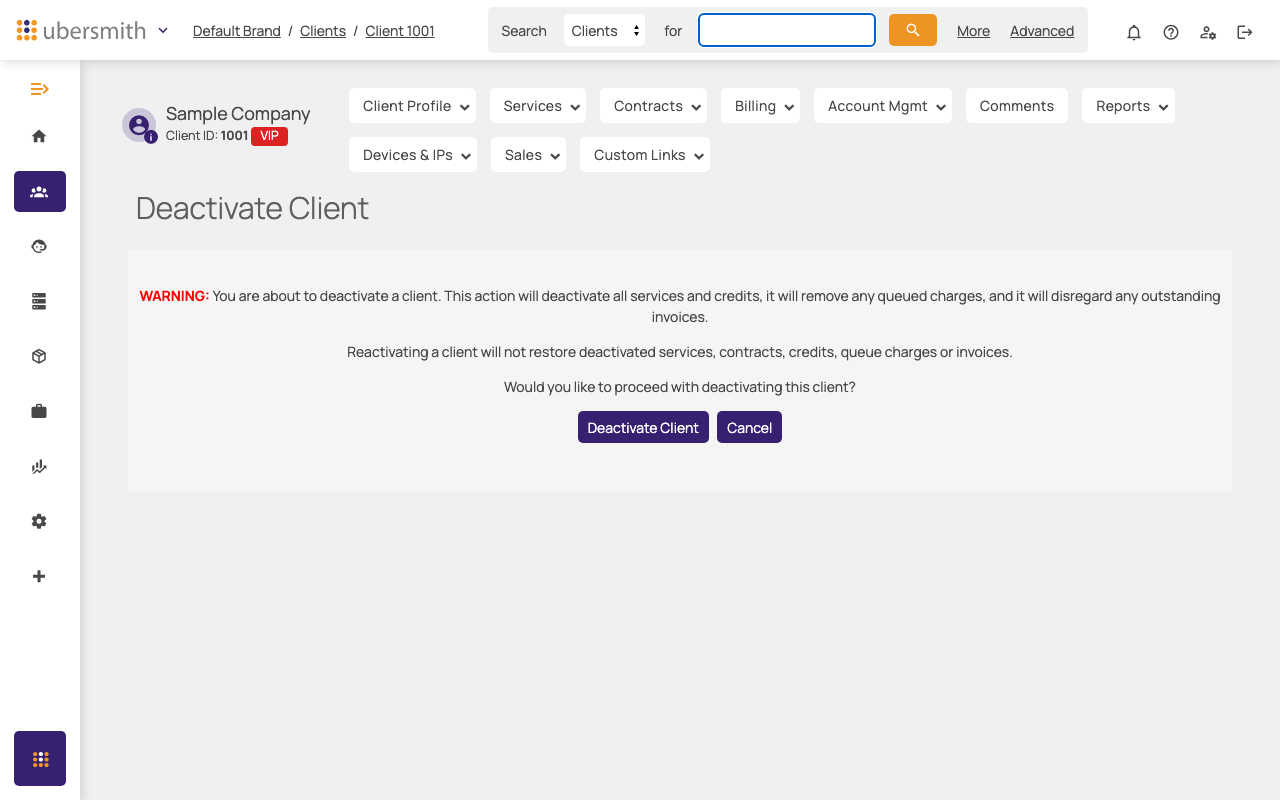
Task: Expand the Account Mgmt menu
Action: point(883,106)
